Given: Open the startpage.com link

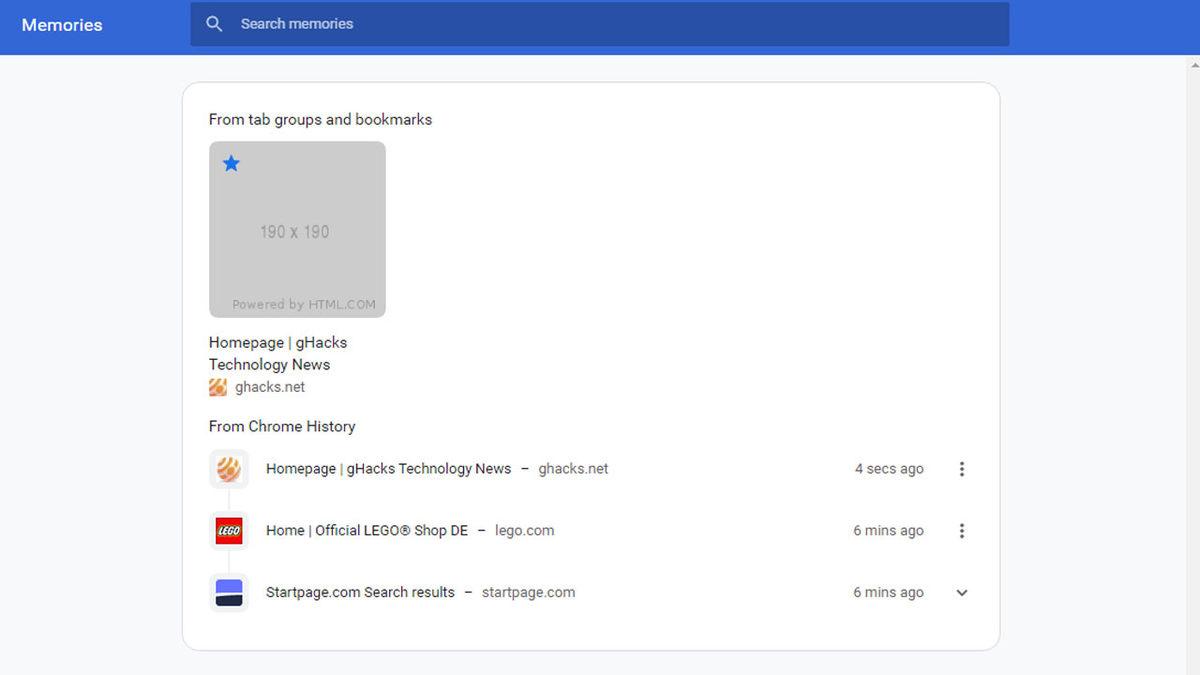Looking at the screenshot, I should click(x=529, y=592).
